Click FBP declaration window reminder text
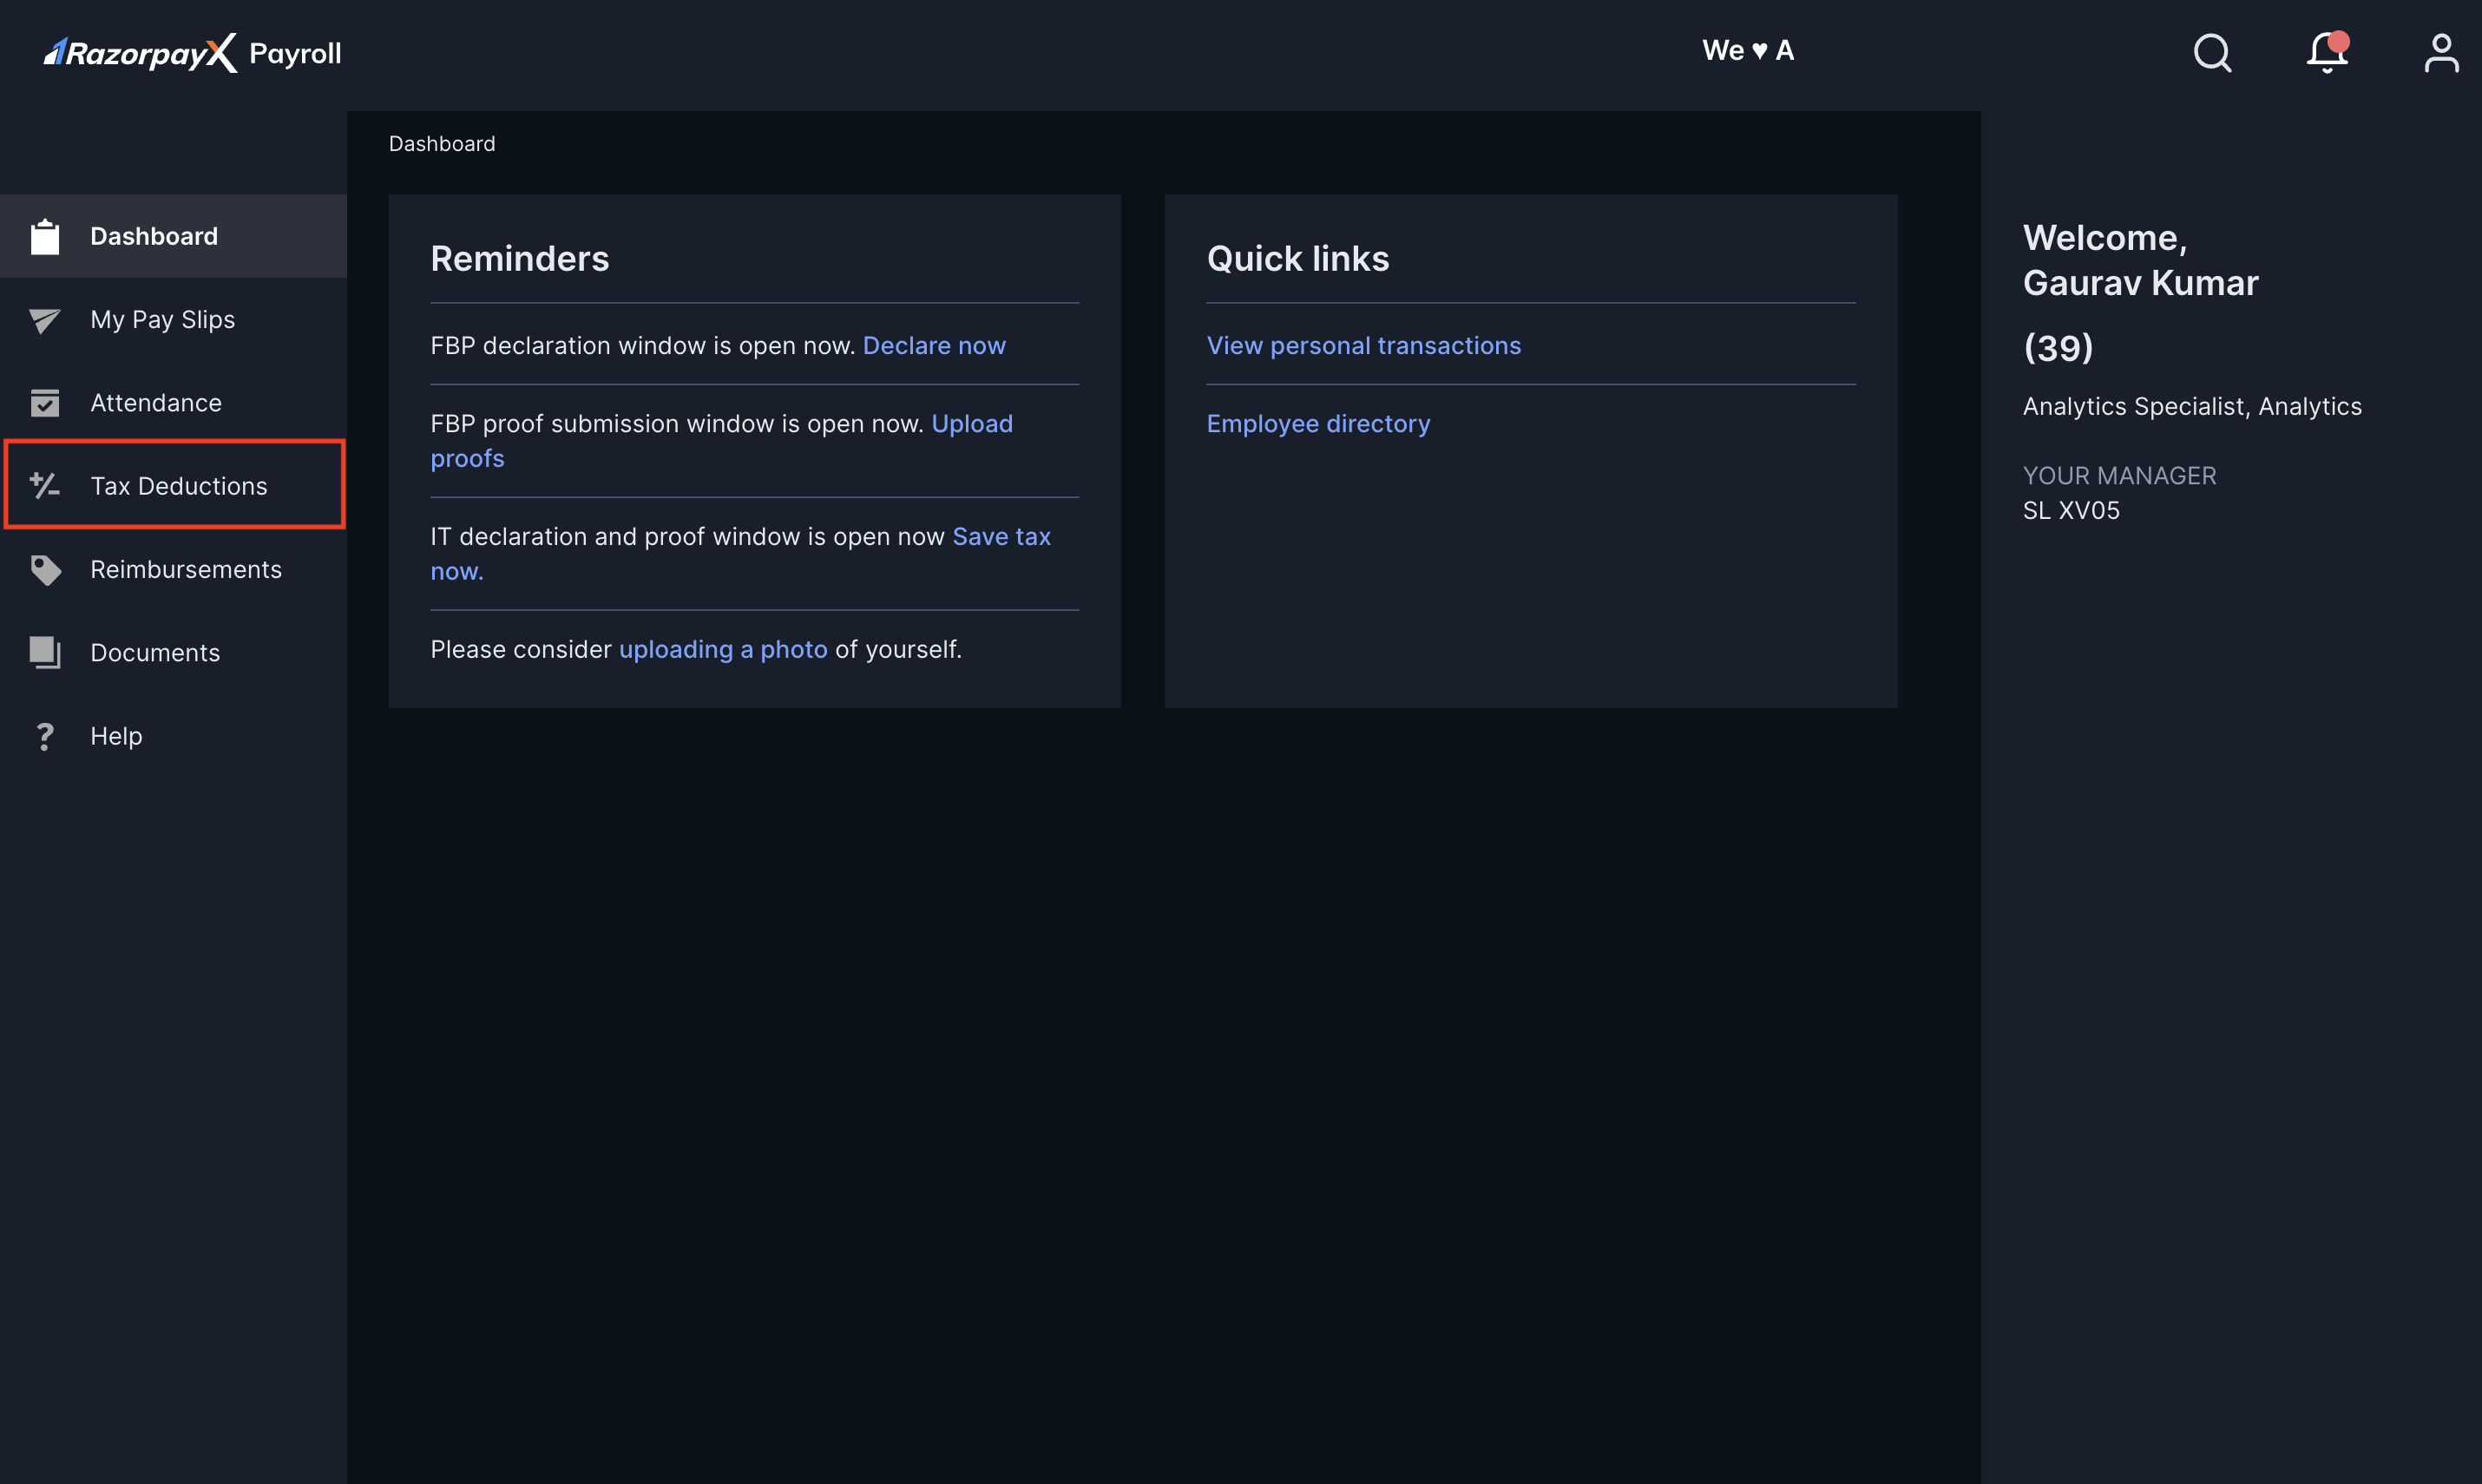Screen dimensions: 2482x1484 click(643, 346)
